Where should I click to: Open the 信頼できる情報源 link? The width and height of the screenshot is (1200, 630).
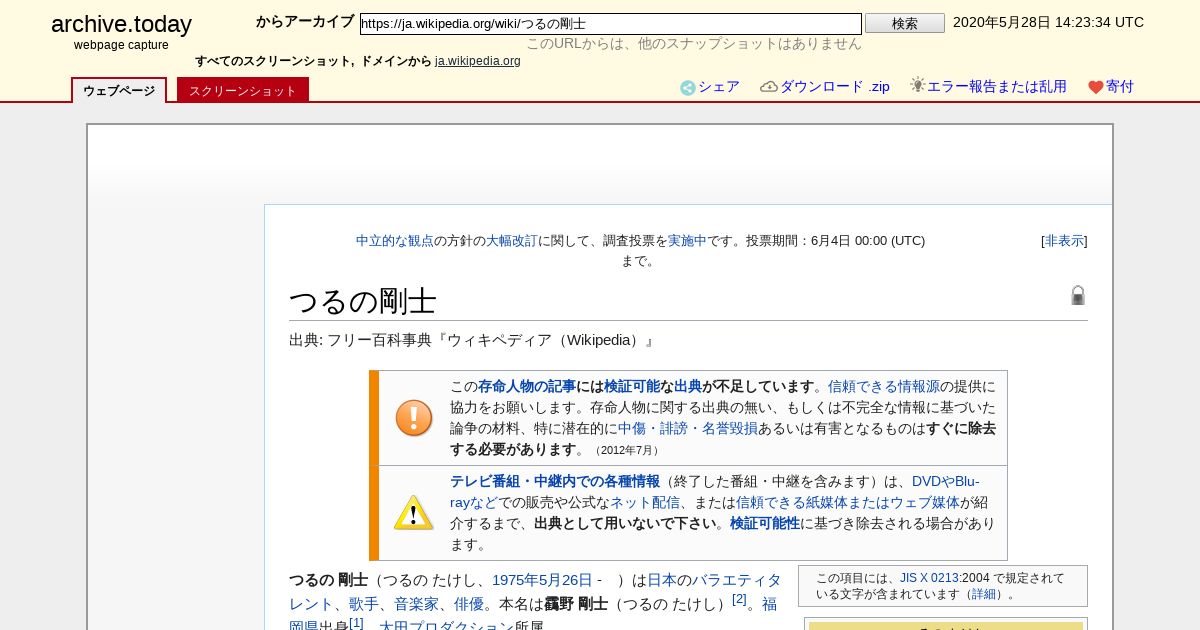[884, 386]
